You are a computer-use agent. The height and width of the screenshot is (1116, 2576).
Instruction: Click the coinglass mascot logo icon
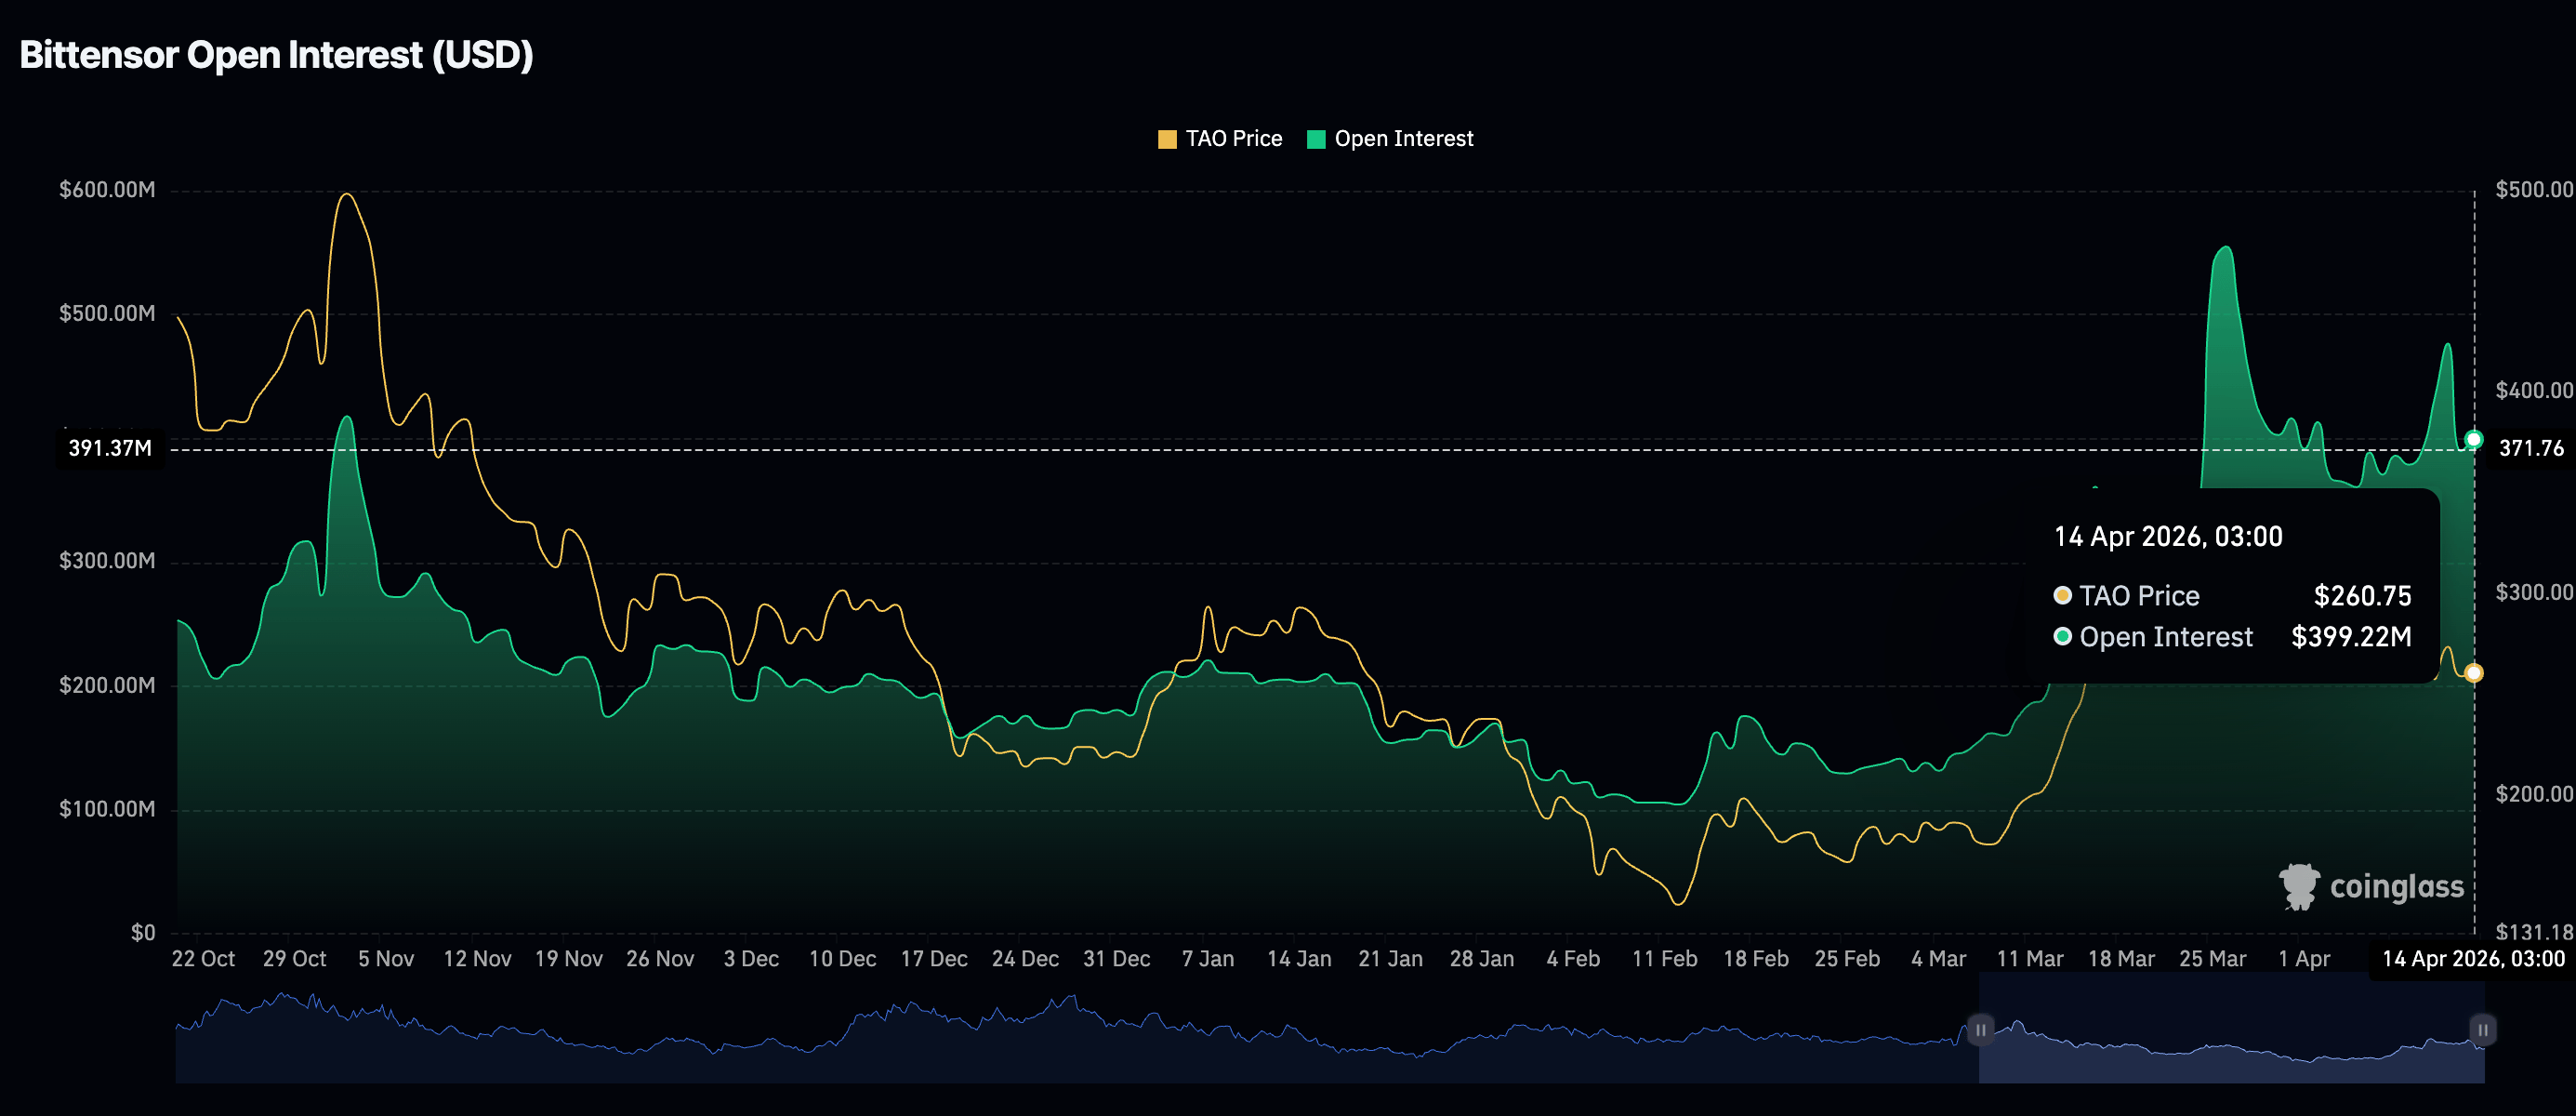pyautogui.click(x=2298, y=886)
